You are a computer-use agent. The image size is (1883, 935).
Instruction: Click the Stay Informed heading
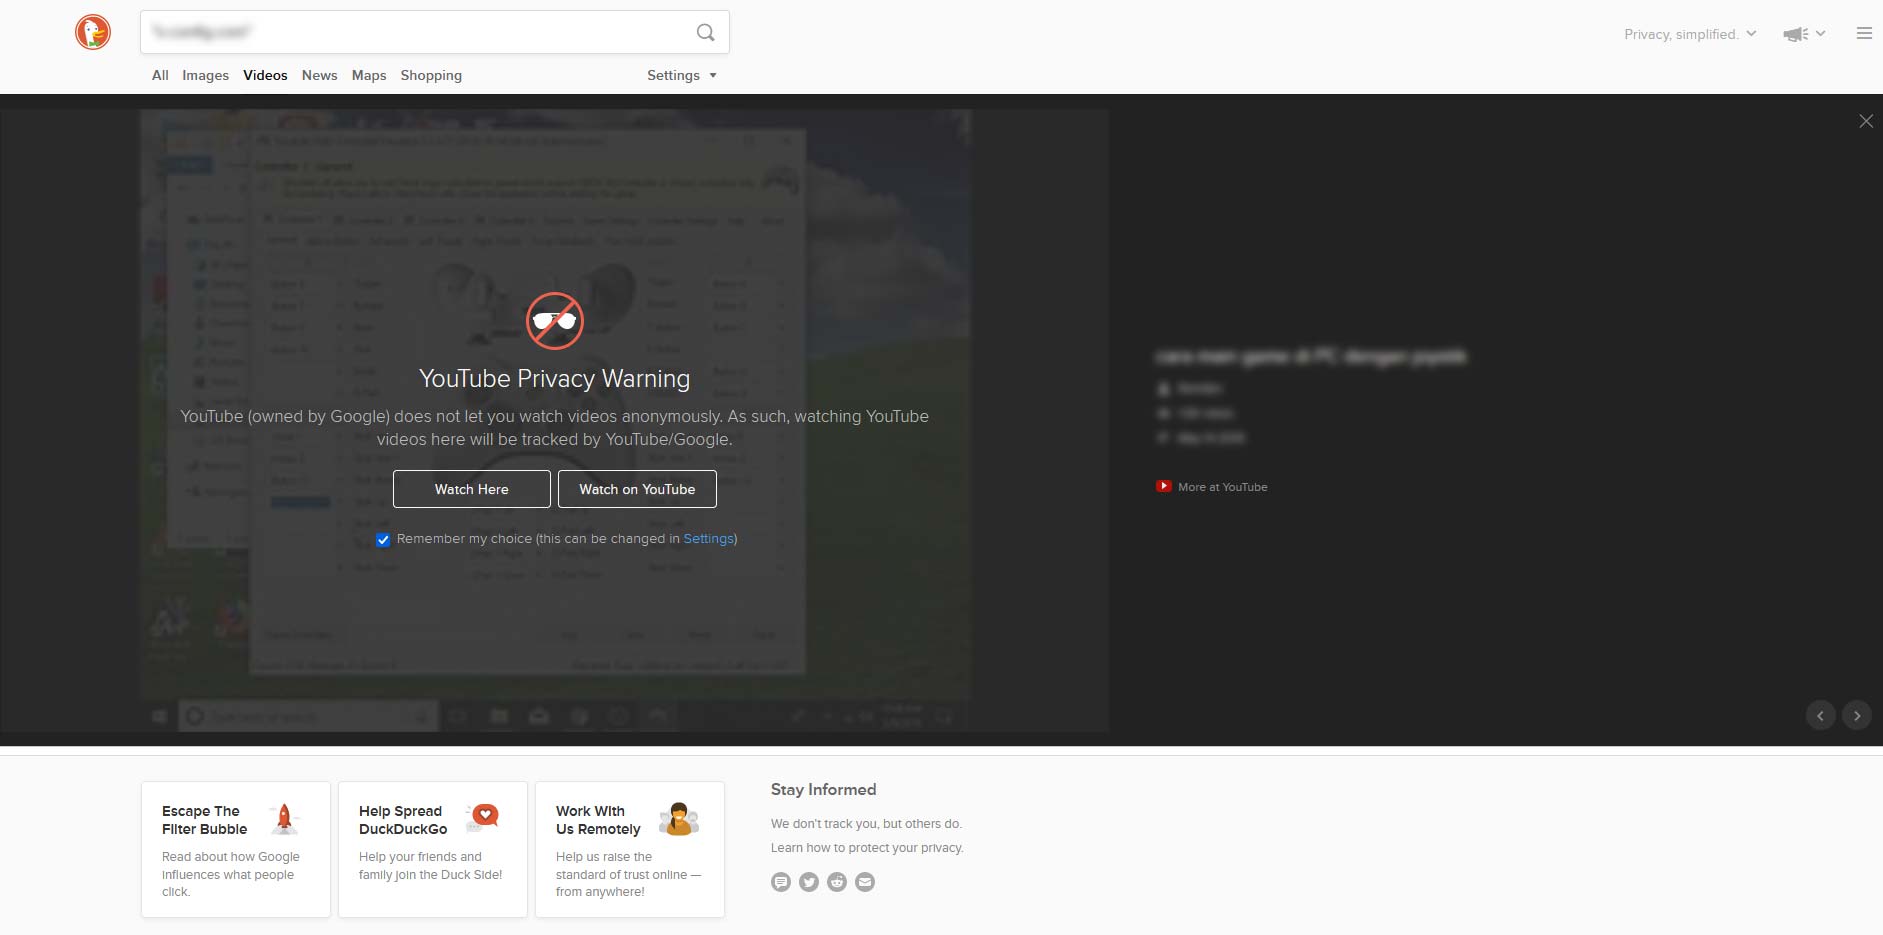coord(823,789)
